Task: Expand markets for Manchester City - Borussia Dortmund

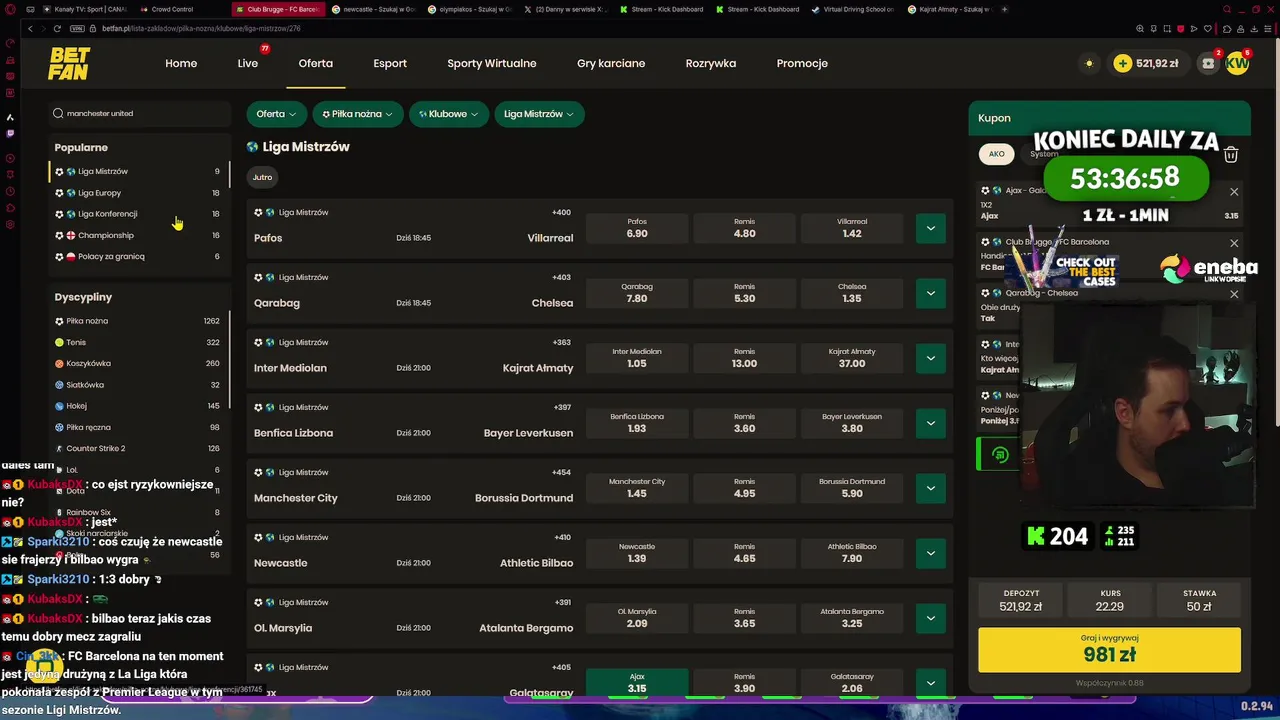Action: [930, 488]
